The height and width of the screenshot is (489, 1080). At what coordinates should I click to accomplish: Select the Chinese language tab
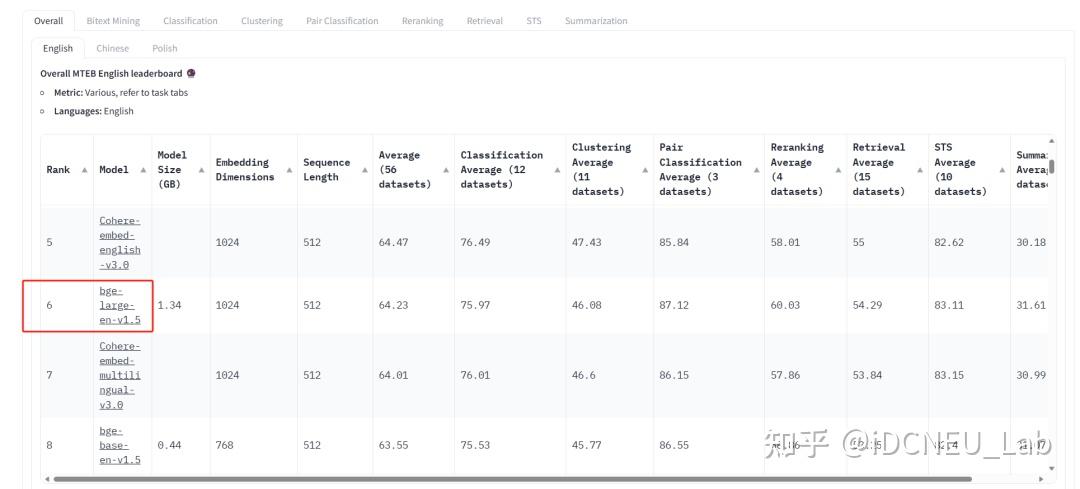pos(112,48)
